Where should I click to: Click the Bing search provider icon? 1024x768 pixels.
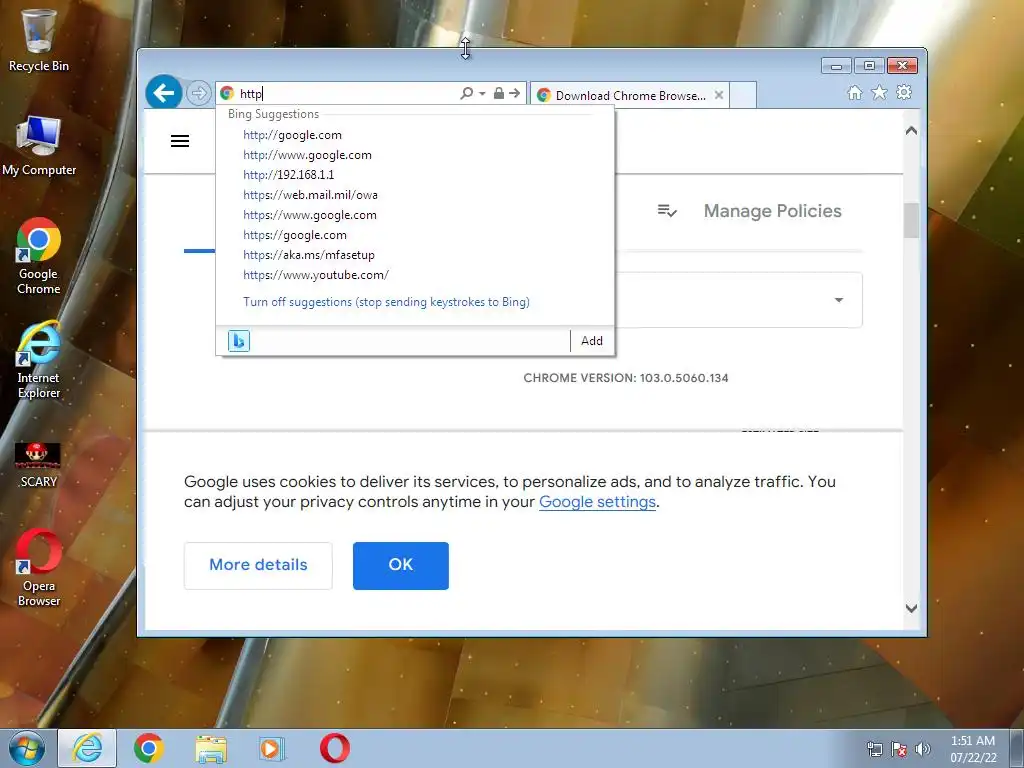coord(238,341)
